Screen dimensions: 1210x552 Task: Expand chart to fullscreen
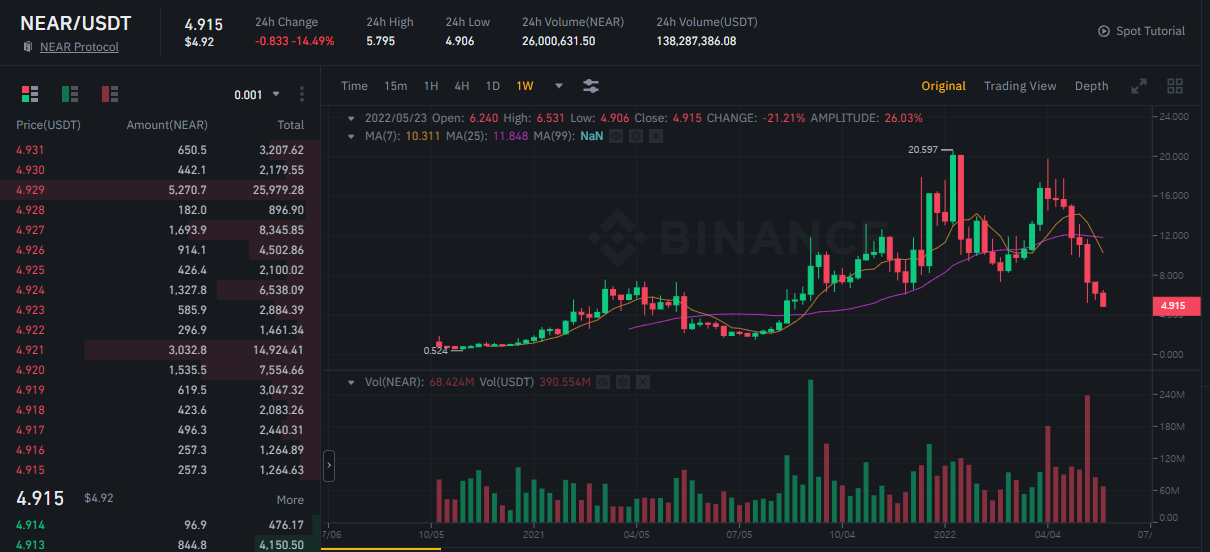(x=1138, y=86)
